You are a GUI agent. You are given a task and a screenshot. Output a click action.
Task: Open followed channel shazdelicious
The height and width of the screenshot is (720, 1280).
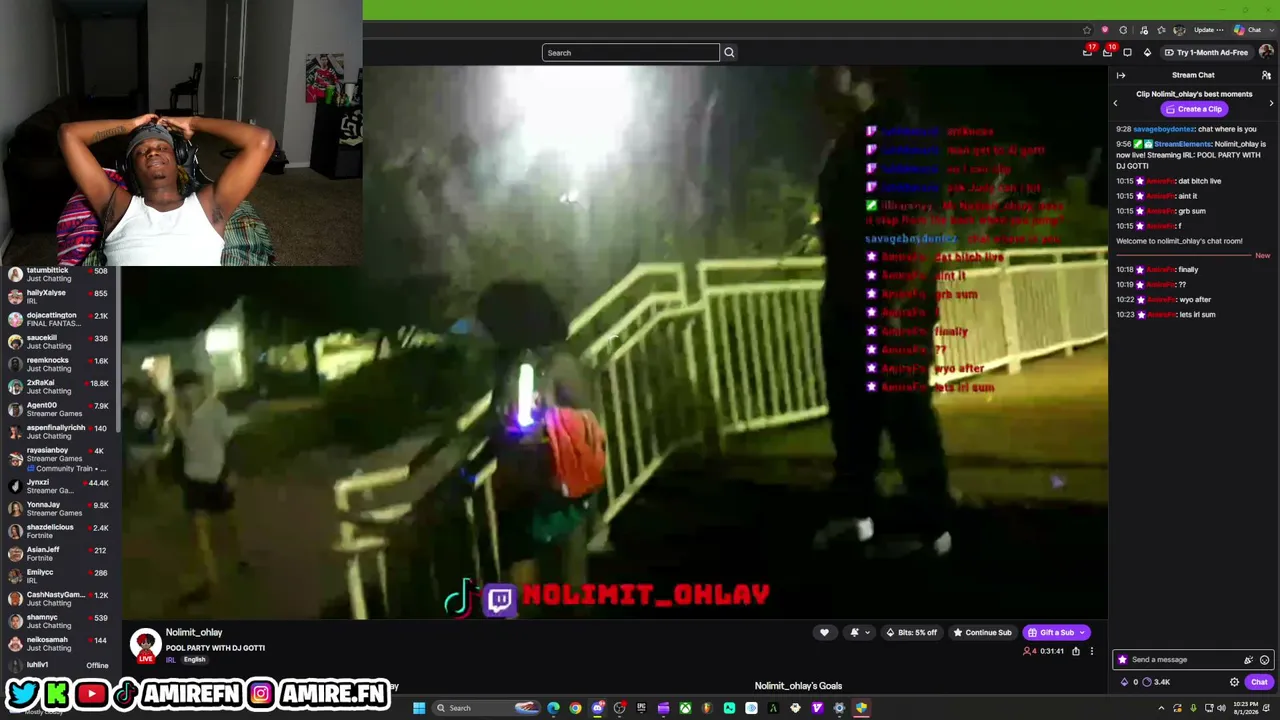coord(60,531)
